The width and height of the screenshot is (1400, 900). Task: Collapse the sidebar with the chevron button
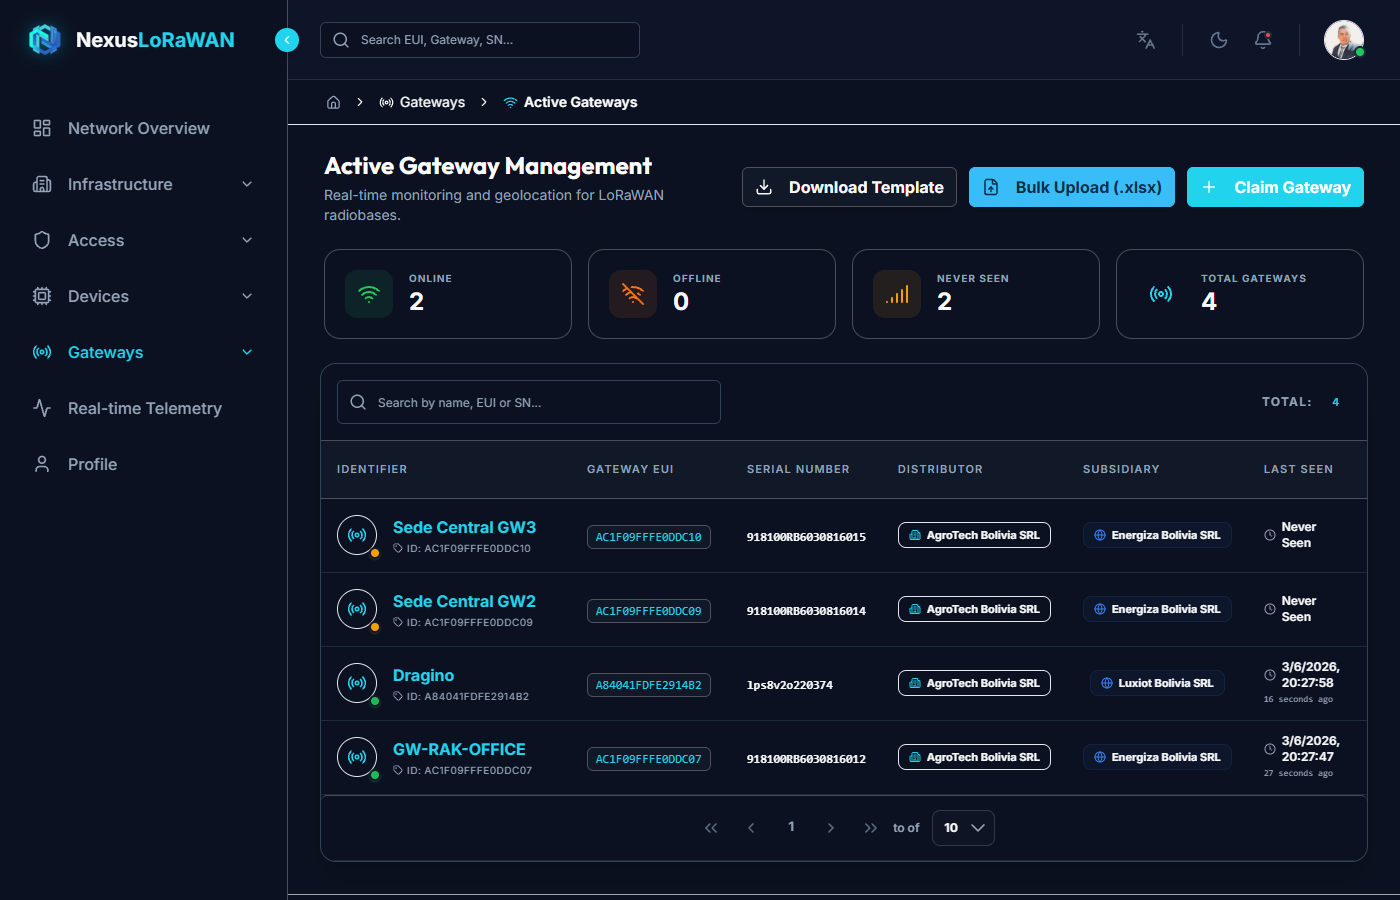click(287, 40)
